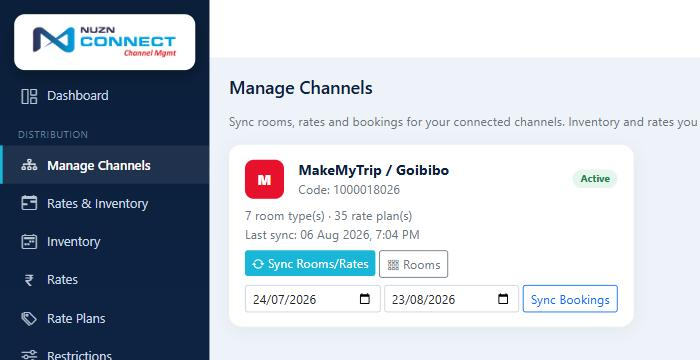Click the Restrictions sliders icon
700x360 pixels.
click(29, 356)
